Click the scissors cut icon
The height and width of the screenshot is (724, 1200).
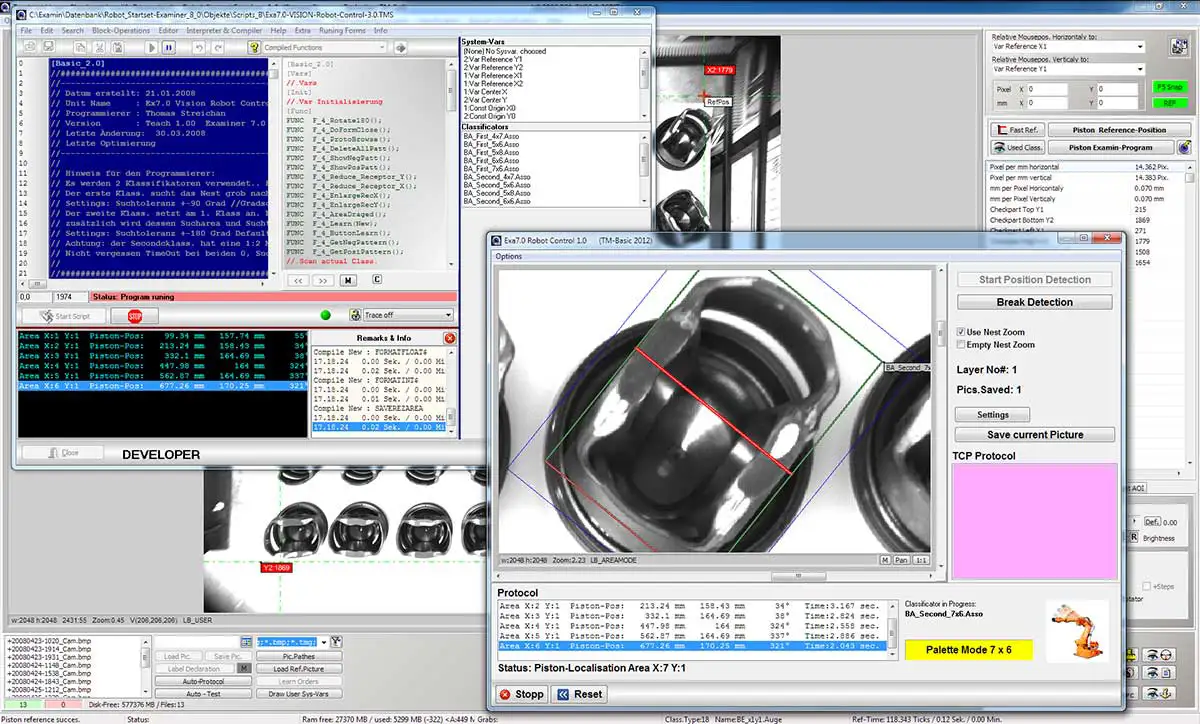99,48
